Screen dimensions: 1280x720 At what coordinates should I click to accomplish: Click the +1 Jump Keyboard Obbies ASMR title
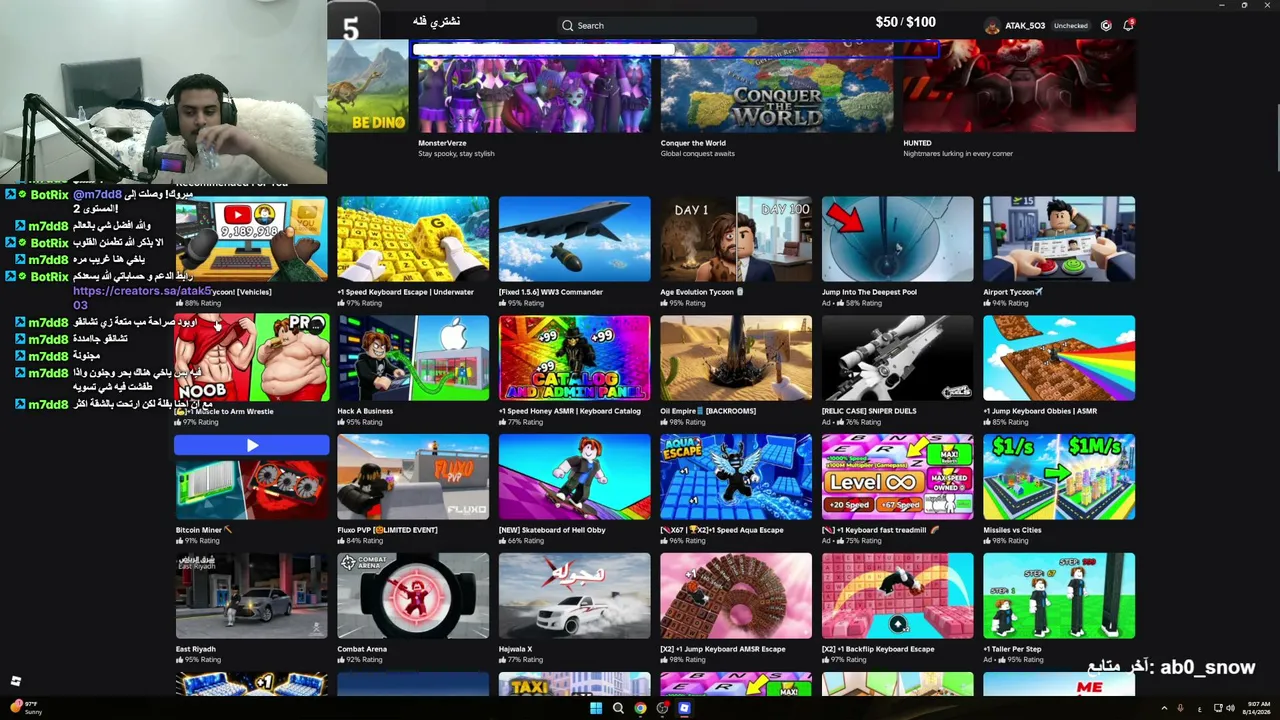(1040, 411)
